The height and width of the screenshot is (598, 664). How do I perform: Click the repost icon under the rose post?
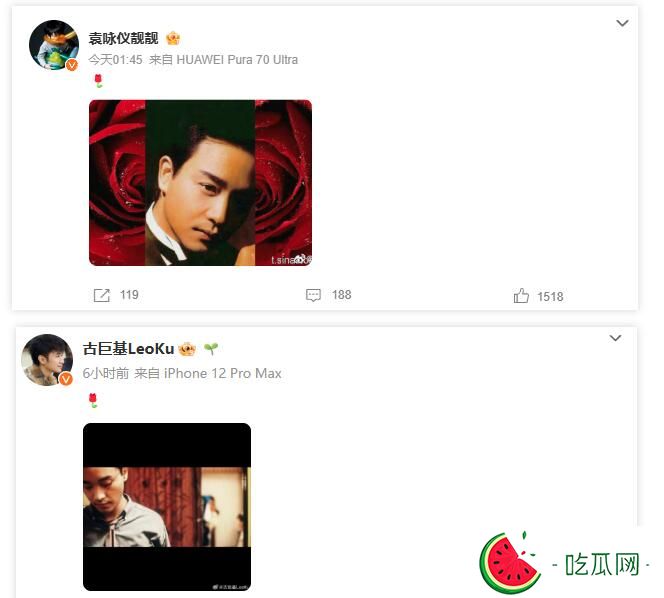(102, 295)
